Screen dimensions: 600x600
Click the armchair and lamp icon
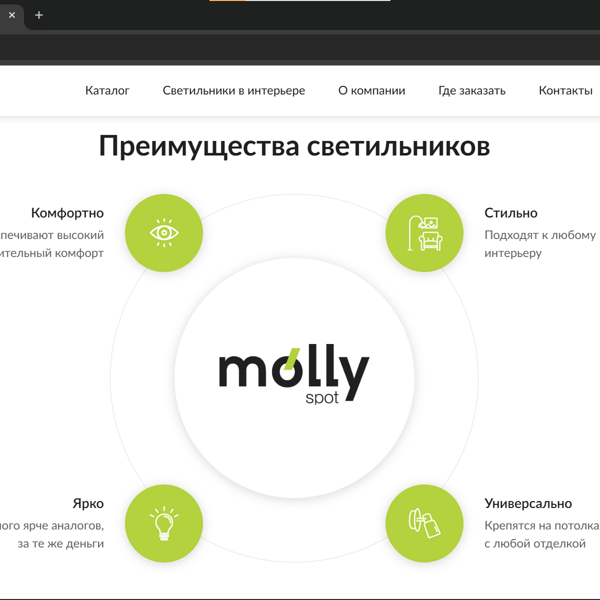[x=424, y=233]
